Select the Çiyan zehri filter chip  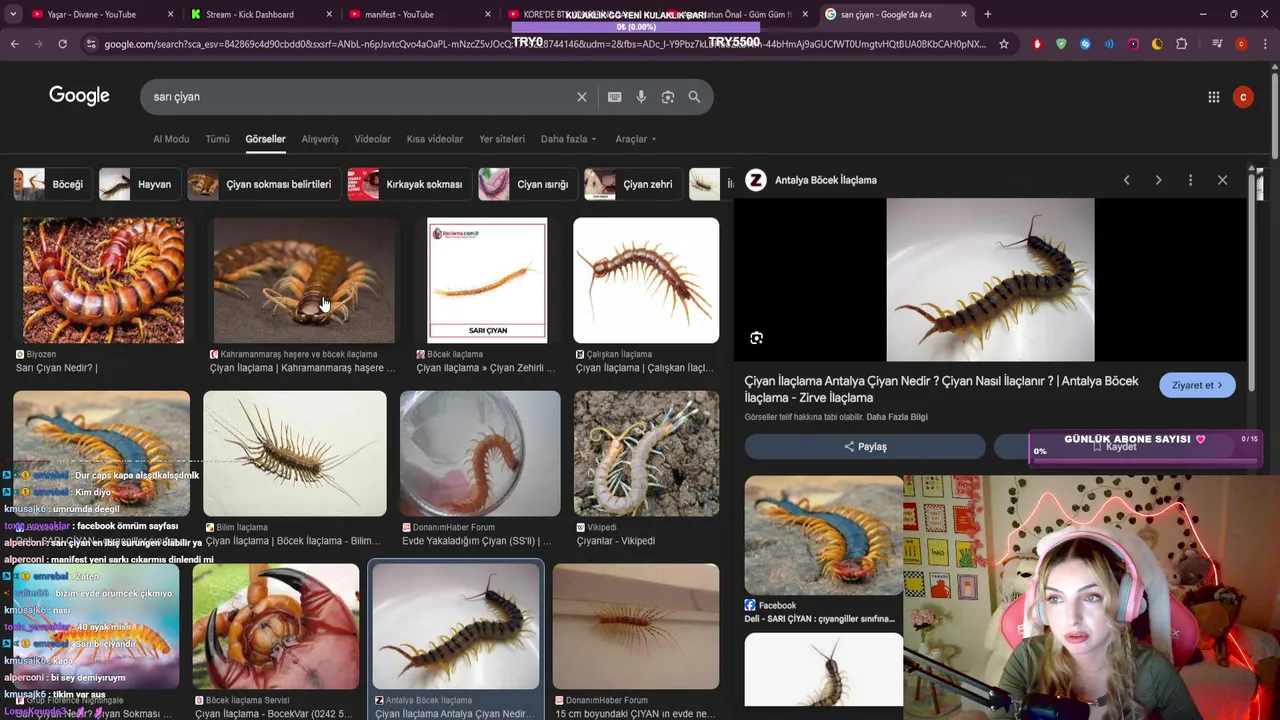pyautogui.click(x=633, y=184)
